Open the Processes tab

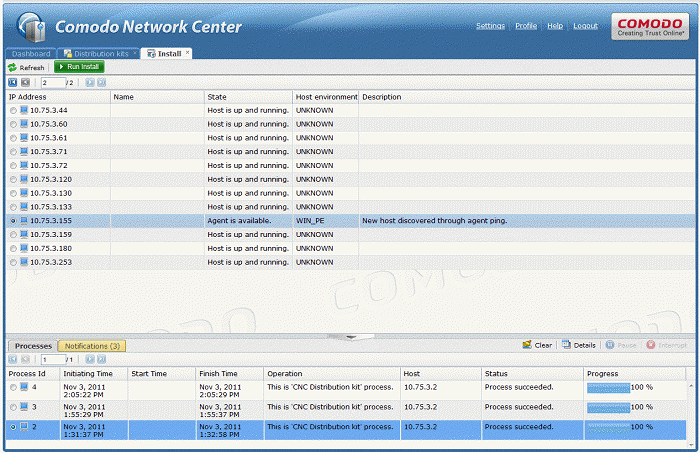coord(33,346)
